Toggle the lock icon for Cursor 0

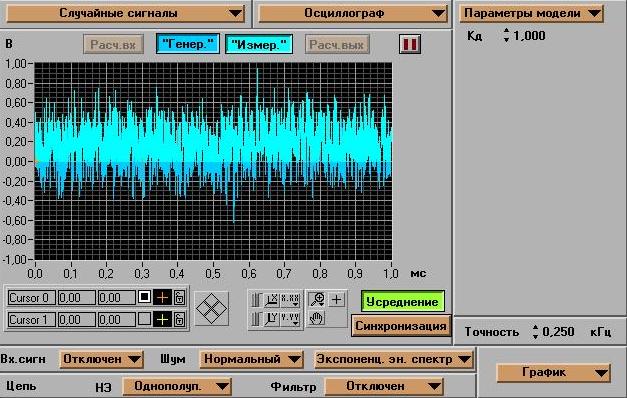[x=180, y=298]
